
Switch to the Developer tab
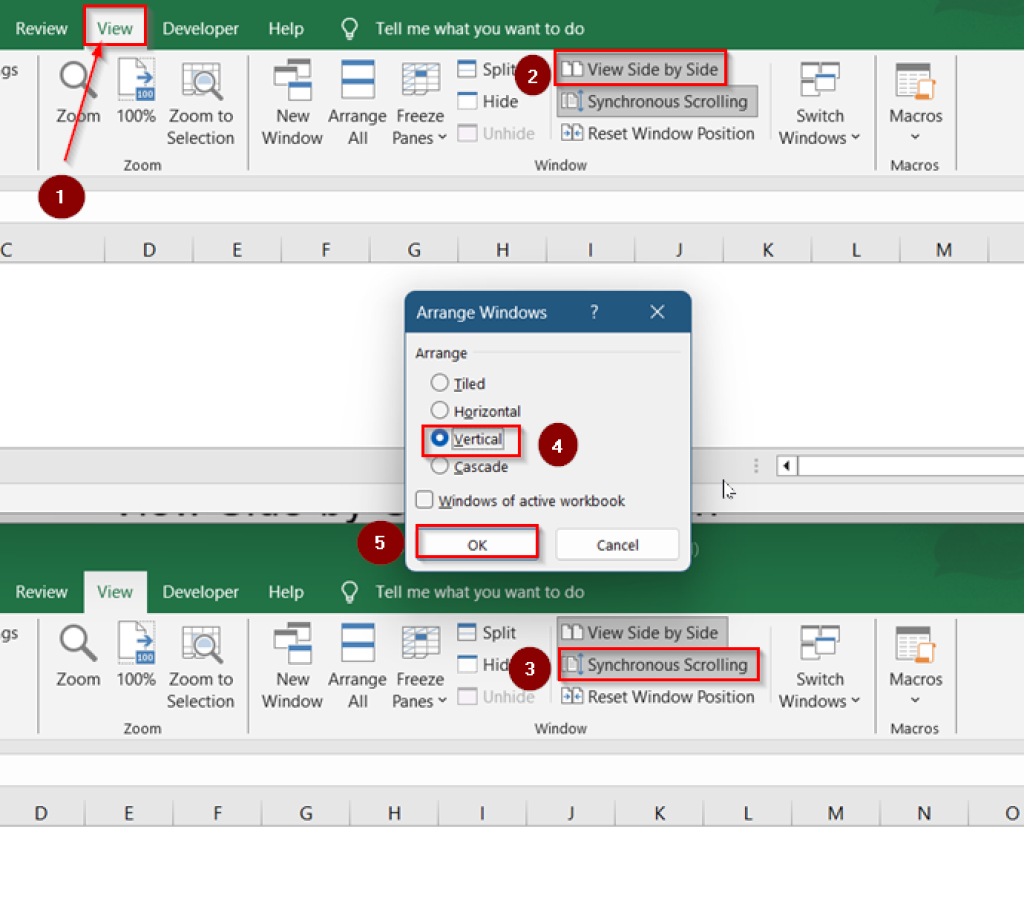(x=200, y=28)
